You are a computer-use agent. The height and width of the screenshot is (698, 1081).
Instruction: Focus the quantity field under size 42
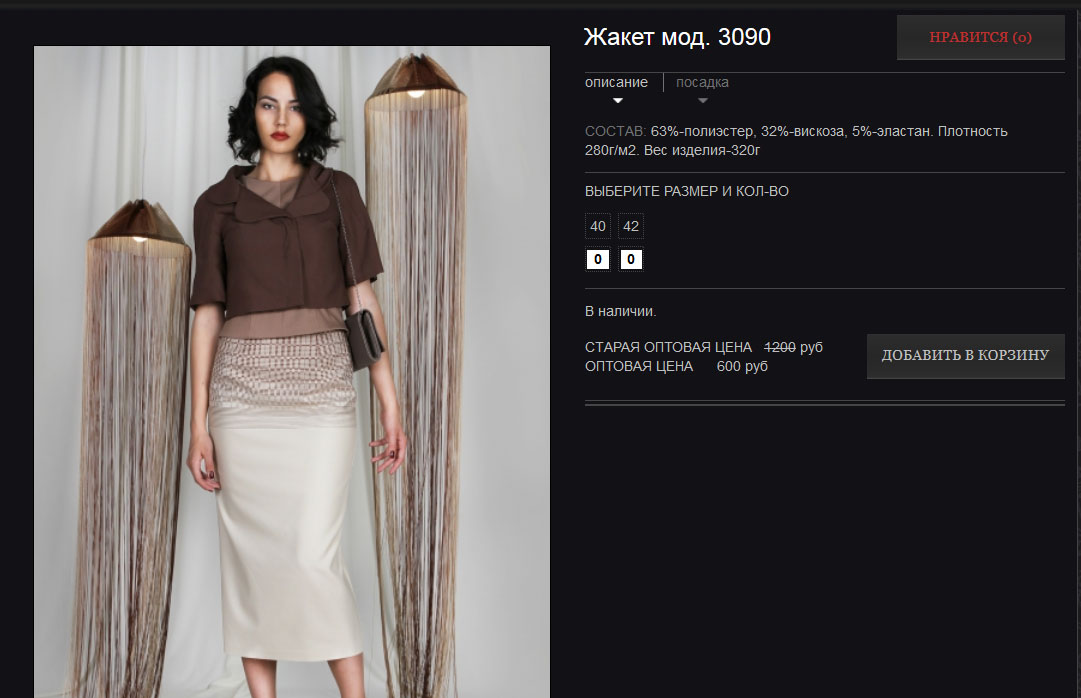tap(631, 259)
